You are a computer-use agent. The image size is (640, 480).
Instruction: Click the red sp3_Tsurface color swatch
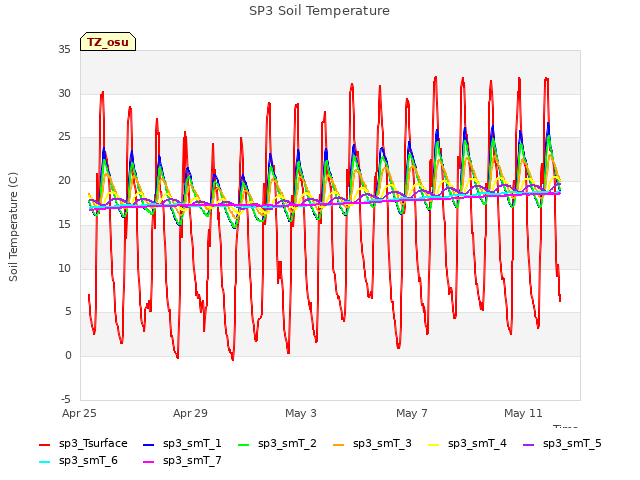click(44, 444)
